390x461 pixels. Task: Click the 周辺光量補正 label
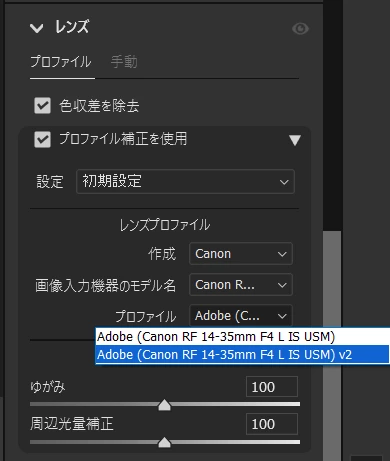[72, 424]
